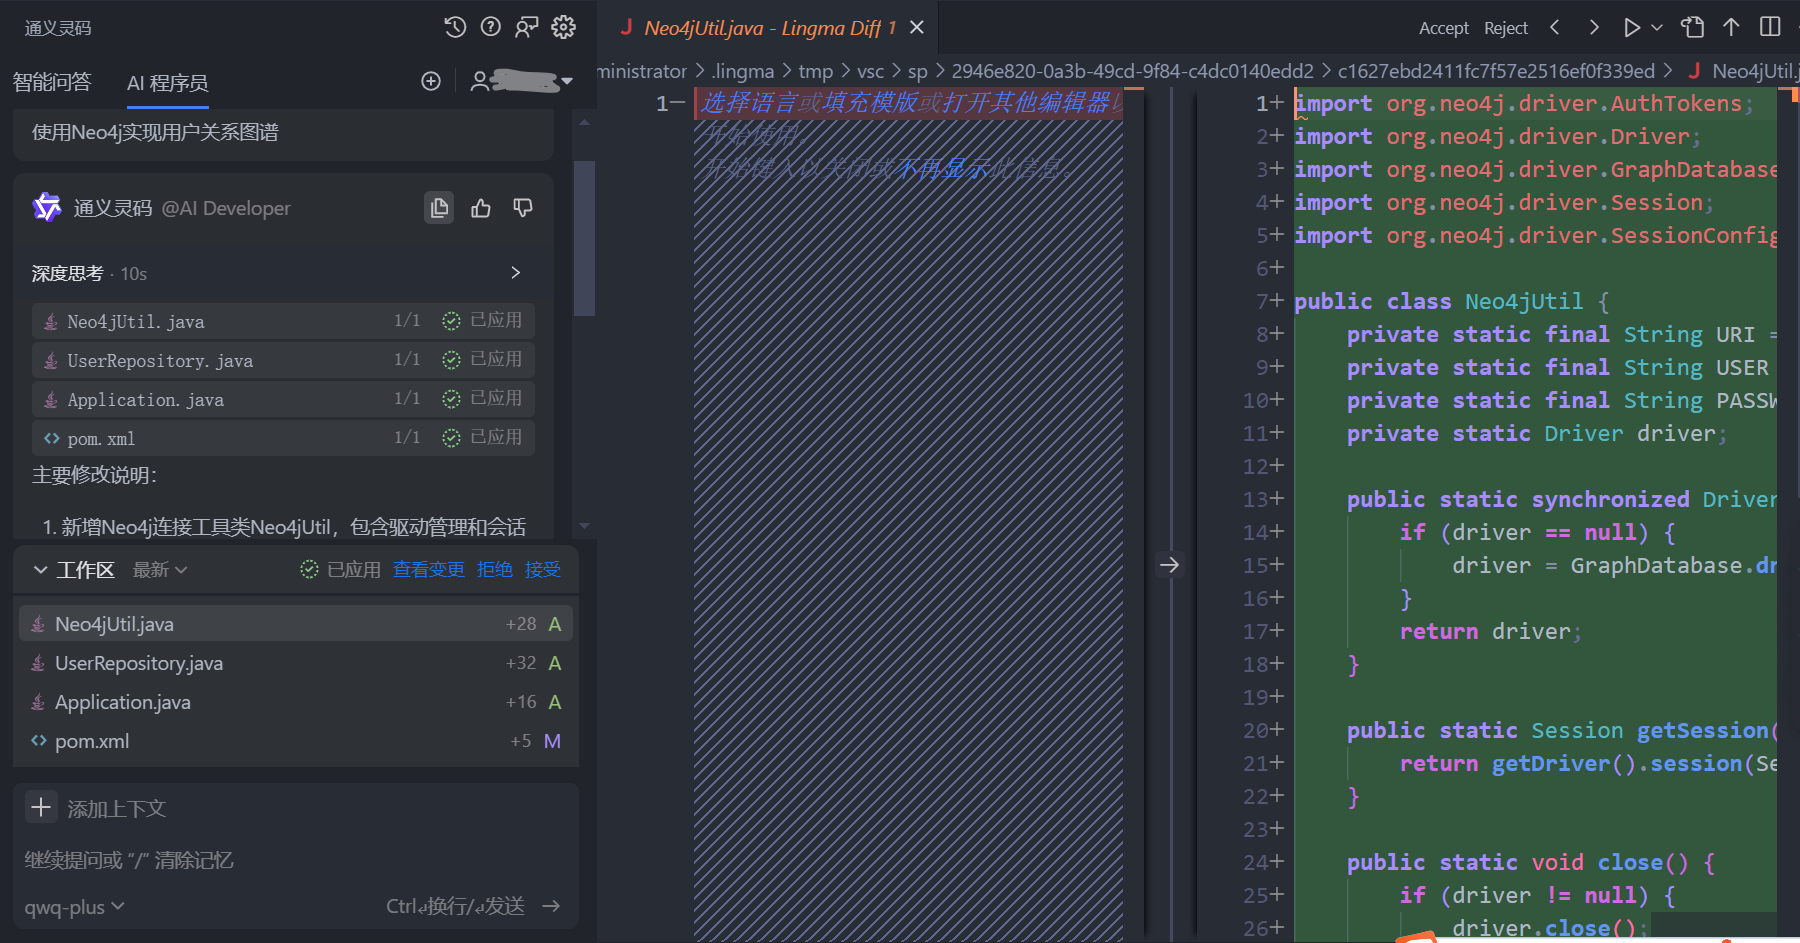Split the editor with the layout icon
The height and width of the screenshot is (943, 1800).
(x=1770, y=27)
